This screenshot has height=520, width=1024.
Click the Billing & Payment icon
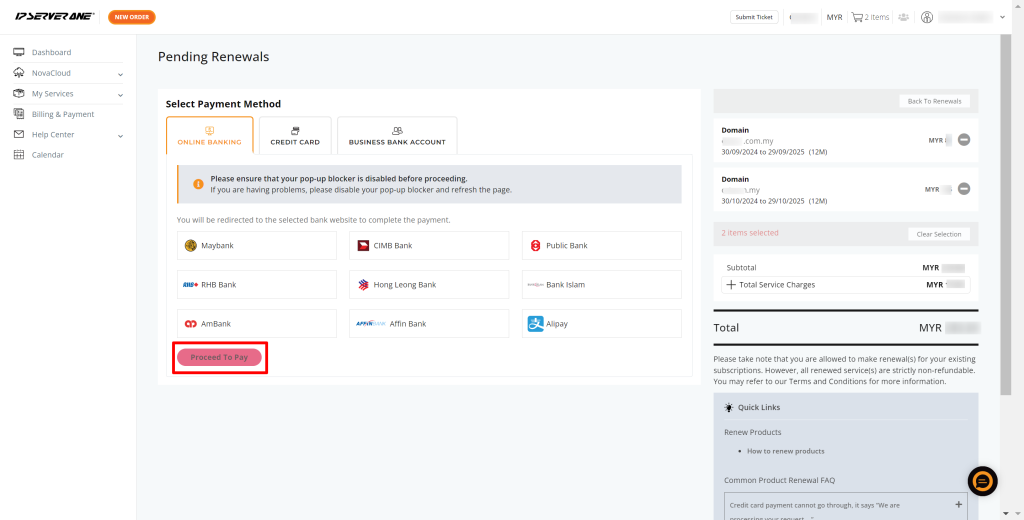point(19,114)
